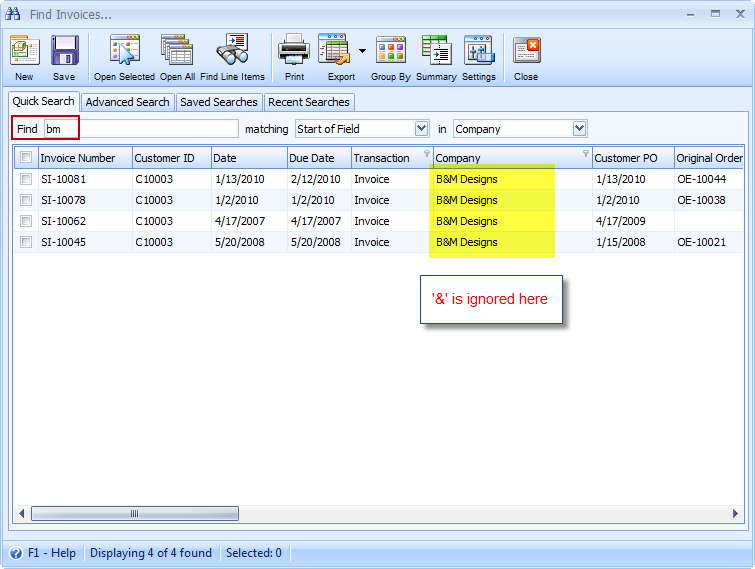Open the matching 'Start of Field' dropdown
The image size is (755, 569).
pyautogui.click(x=421, y=129)
